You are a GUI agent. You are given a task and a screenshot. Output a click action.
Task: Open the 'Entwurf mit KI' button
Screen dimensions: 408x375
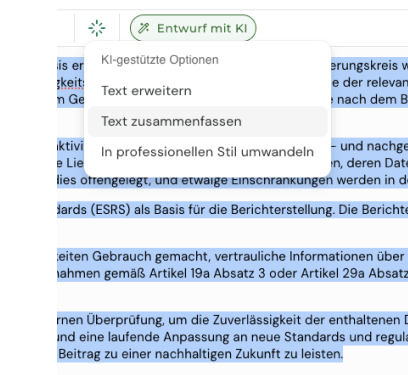(193, 28)
